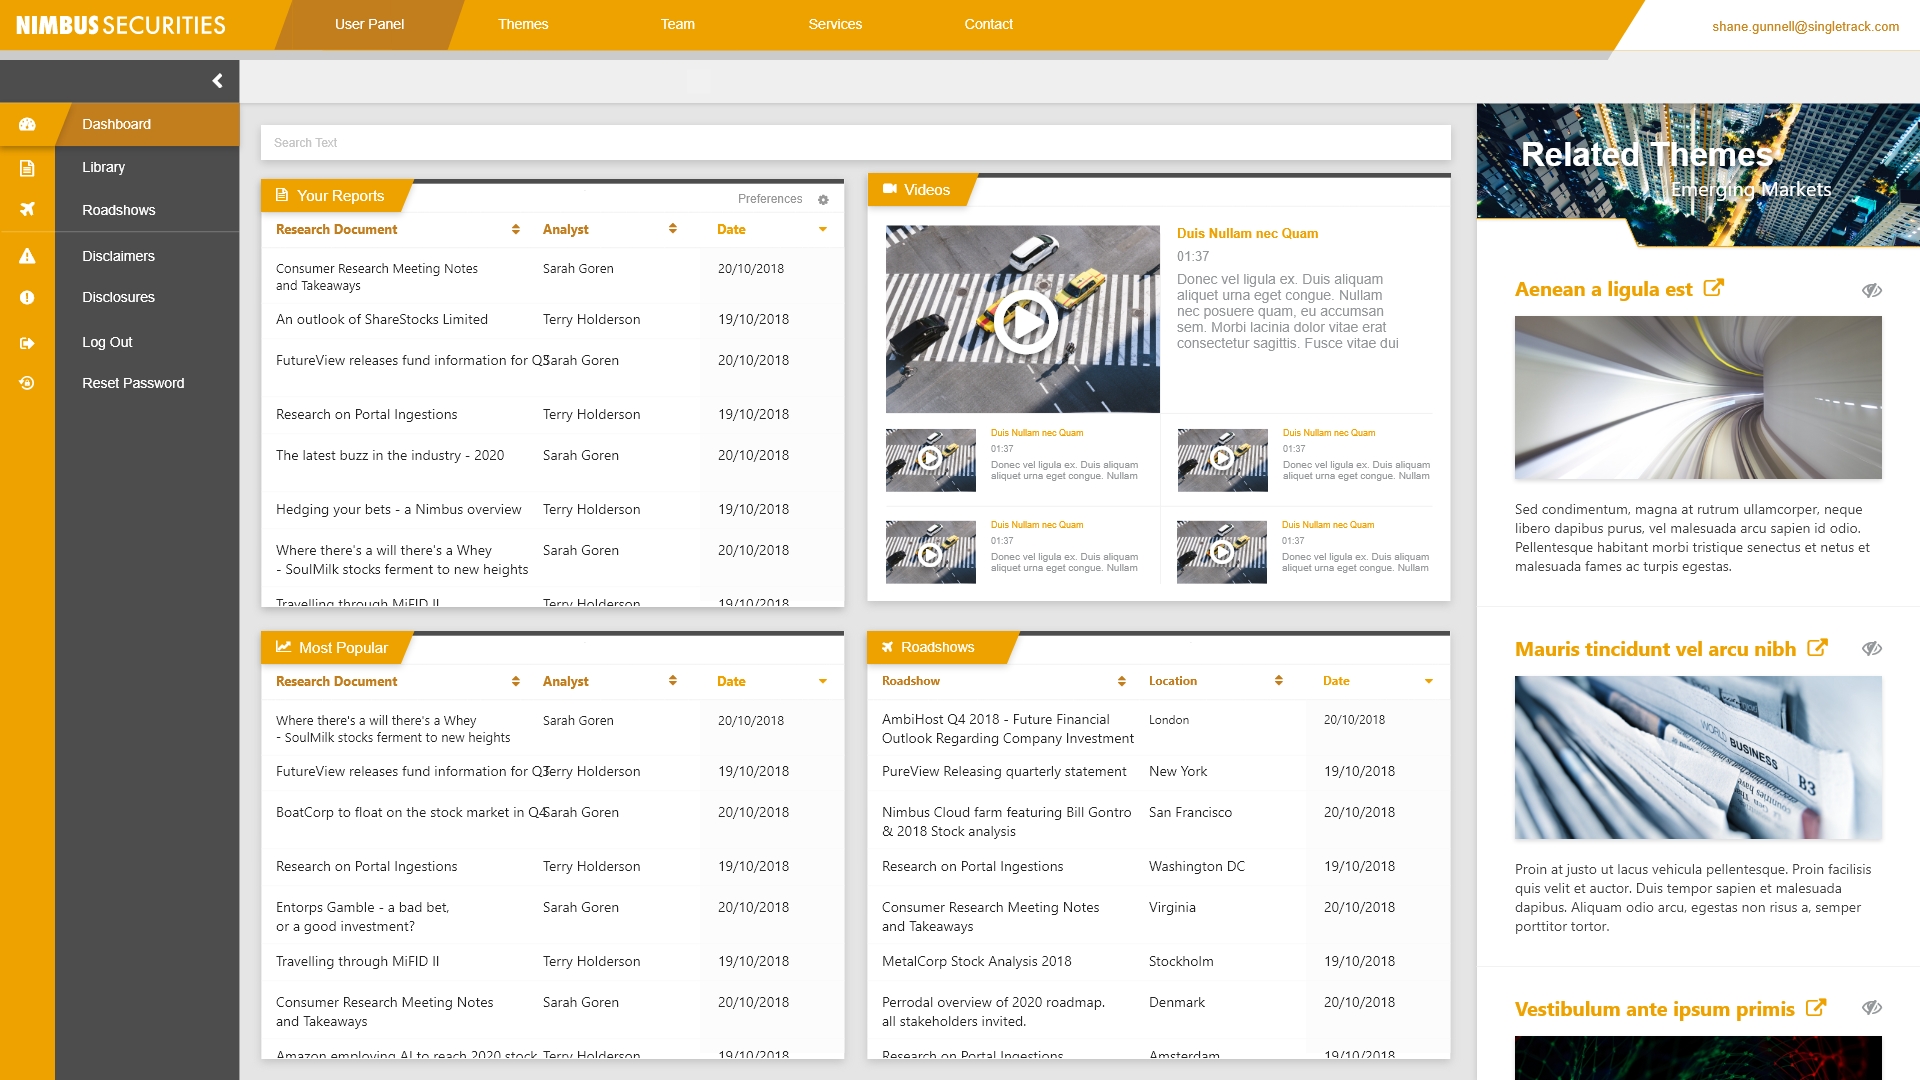Screen dimensions: 1920x1080
Task: Click the Reset Password icon in sidebar
Action: tap(27, 383)
